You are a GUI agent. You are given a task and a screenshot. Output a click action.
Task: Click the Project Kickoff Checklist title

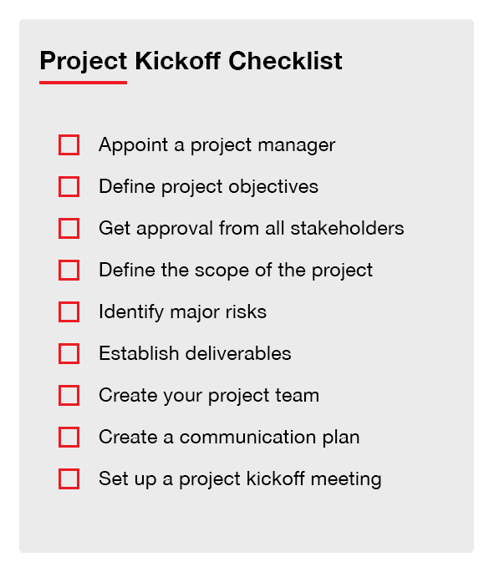[191, 61]
